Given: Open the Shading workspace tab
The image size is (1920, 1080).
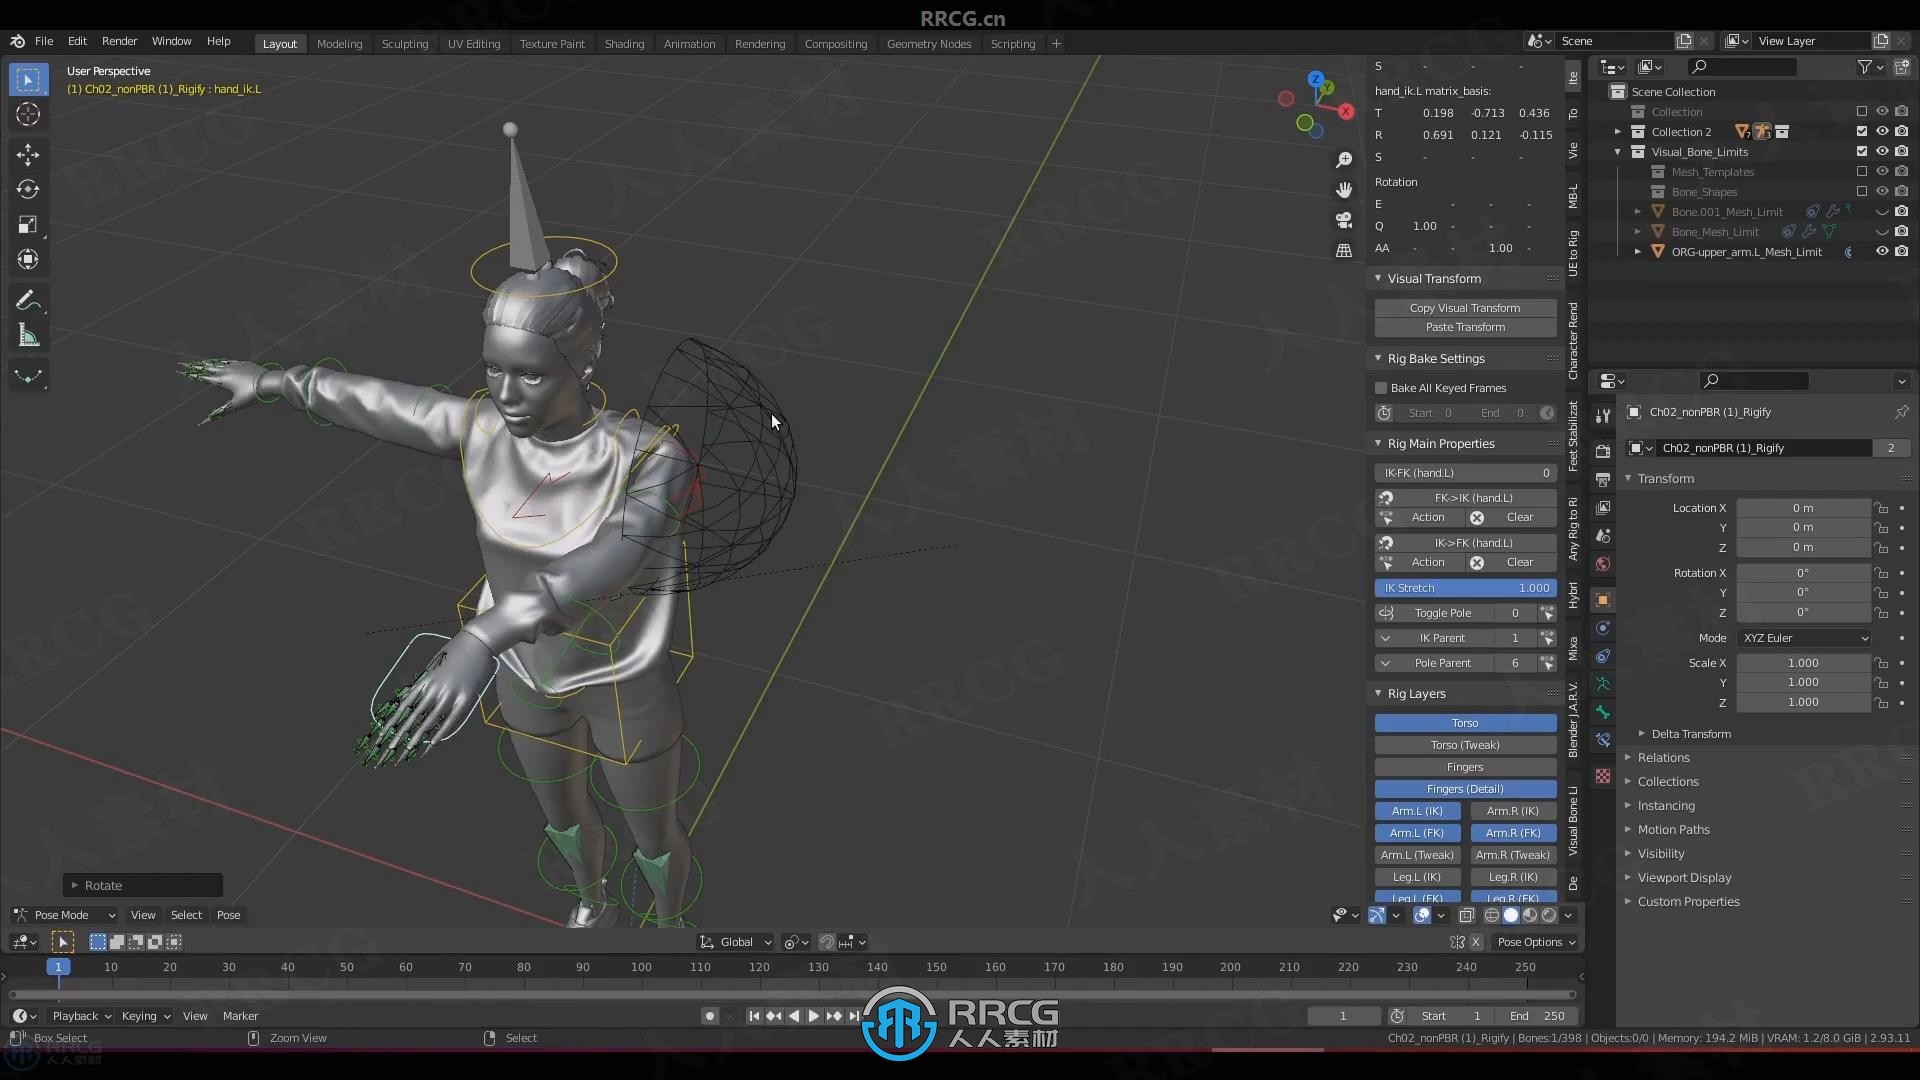Looking at the screenshot, I should 624,44.
